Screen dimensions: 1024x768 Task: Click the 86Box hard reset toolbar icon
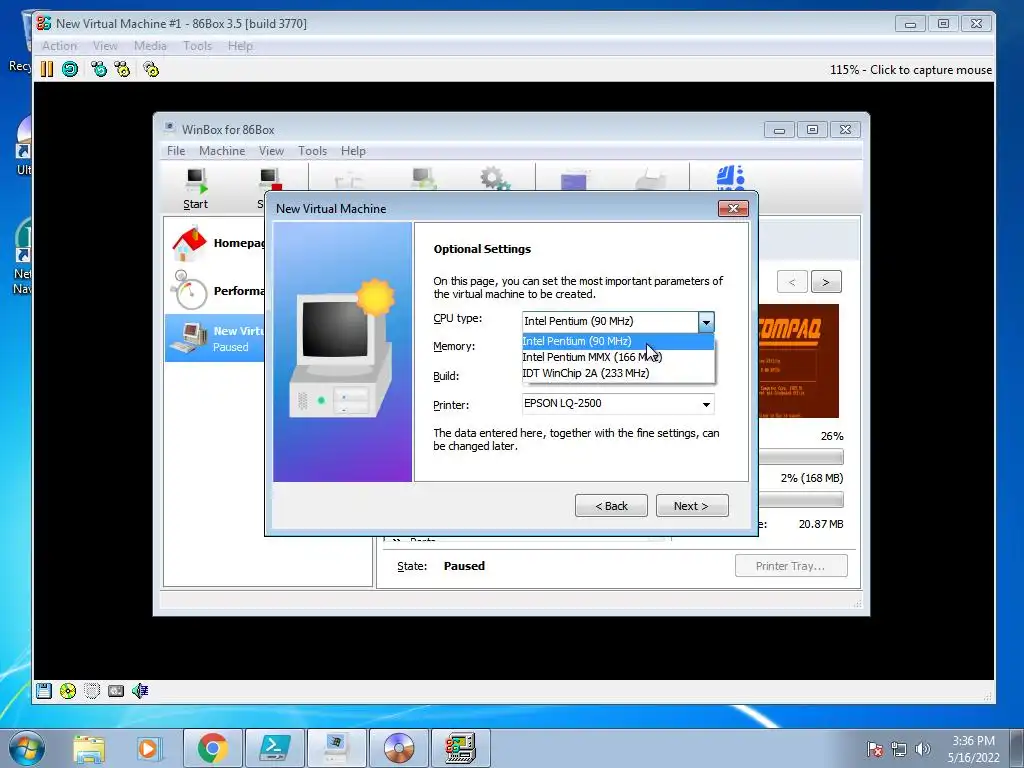point(70,69)
